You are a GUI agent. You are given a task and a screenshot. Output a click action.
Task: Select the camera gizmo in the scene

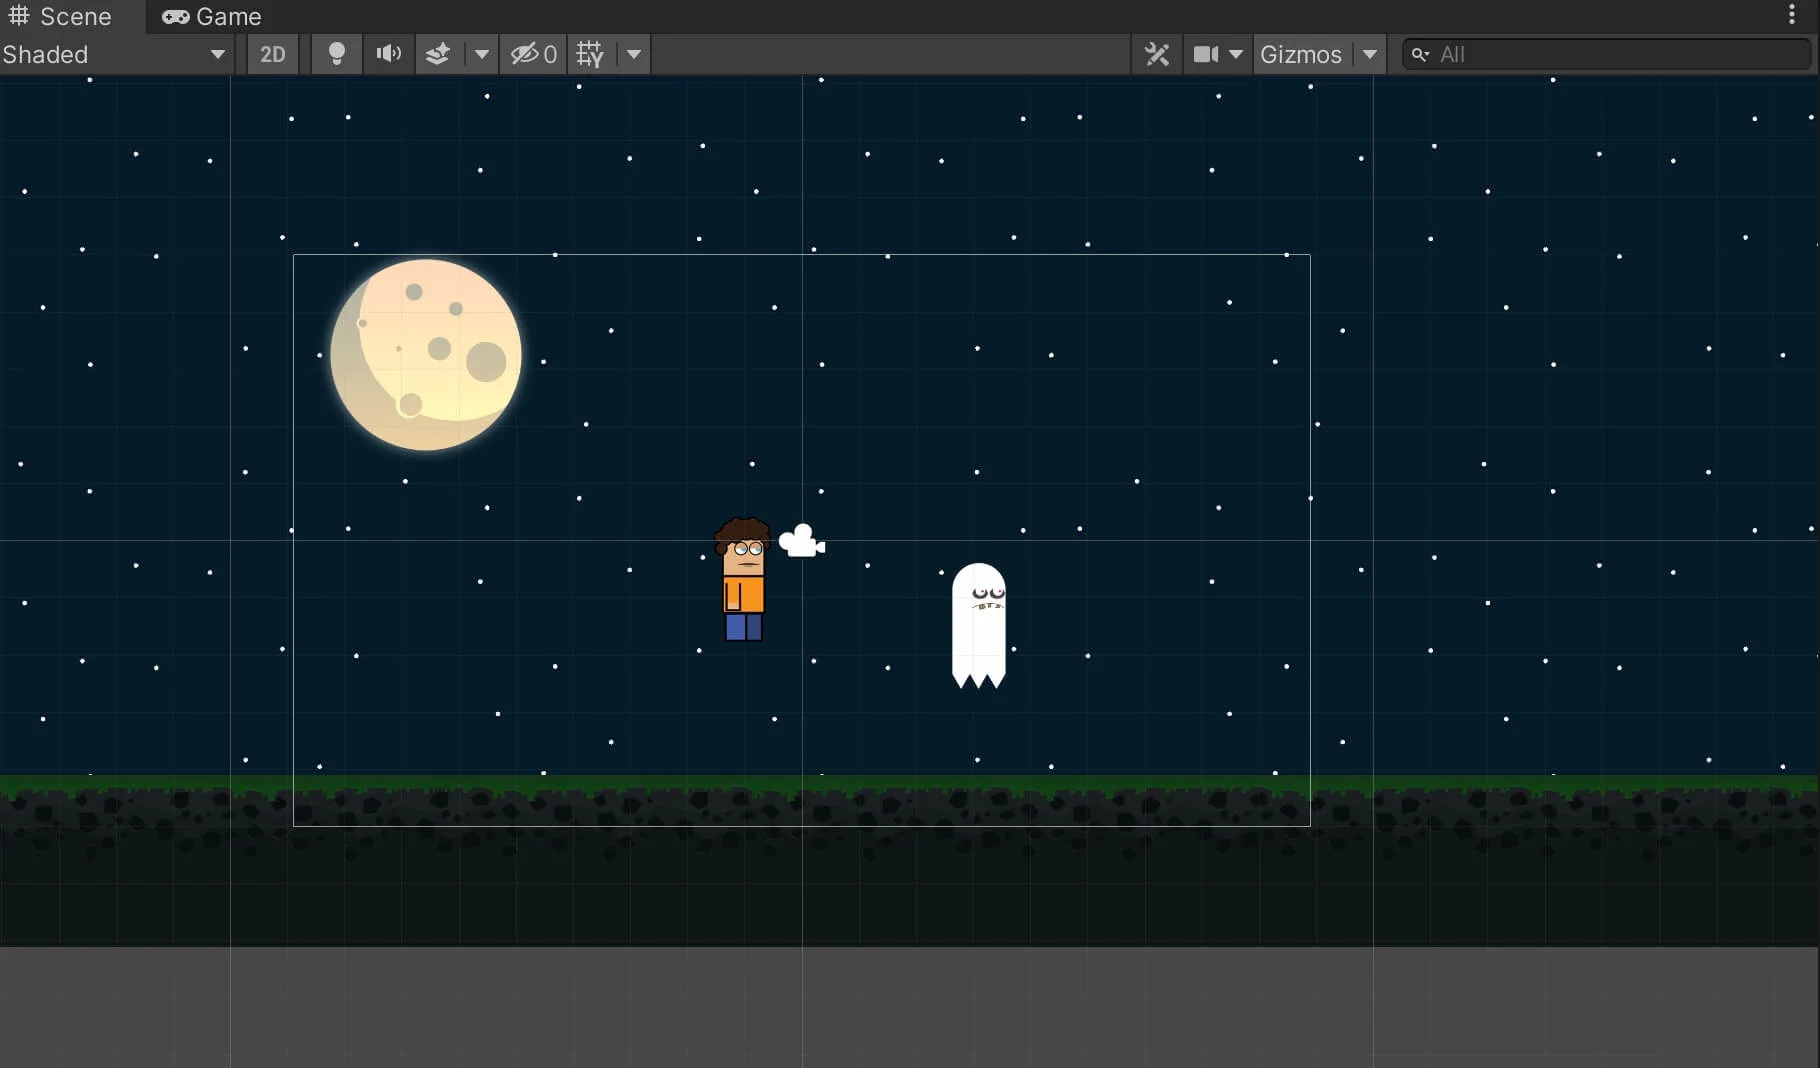(x=802, y=541)
